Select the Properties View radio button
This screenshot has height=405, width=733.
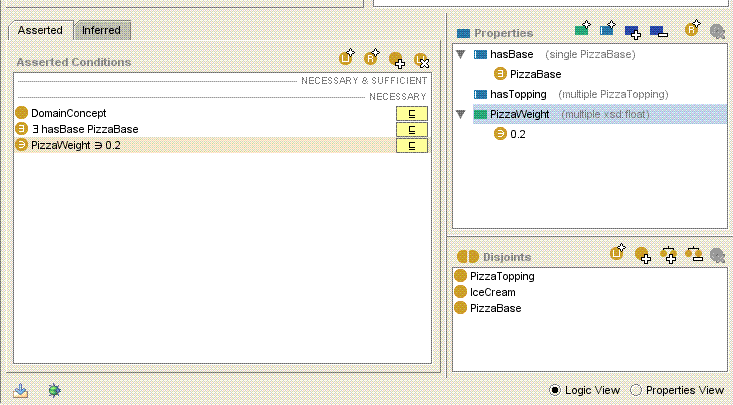click(x=636, y=390)
